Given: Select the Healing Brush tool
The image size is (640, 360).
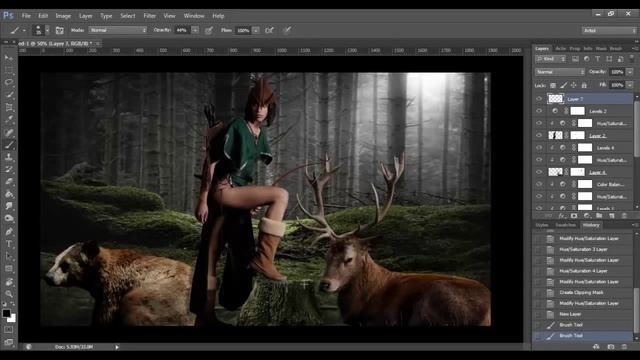Looking at the screenshot, I should click(x=9, y=132).
